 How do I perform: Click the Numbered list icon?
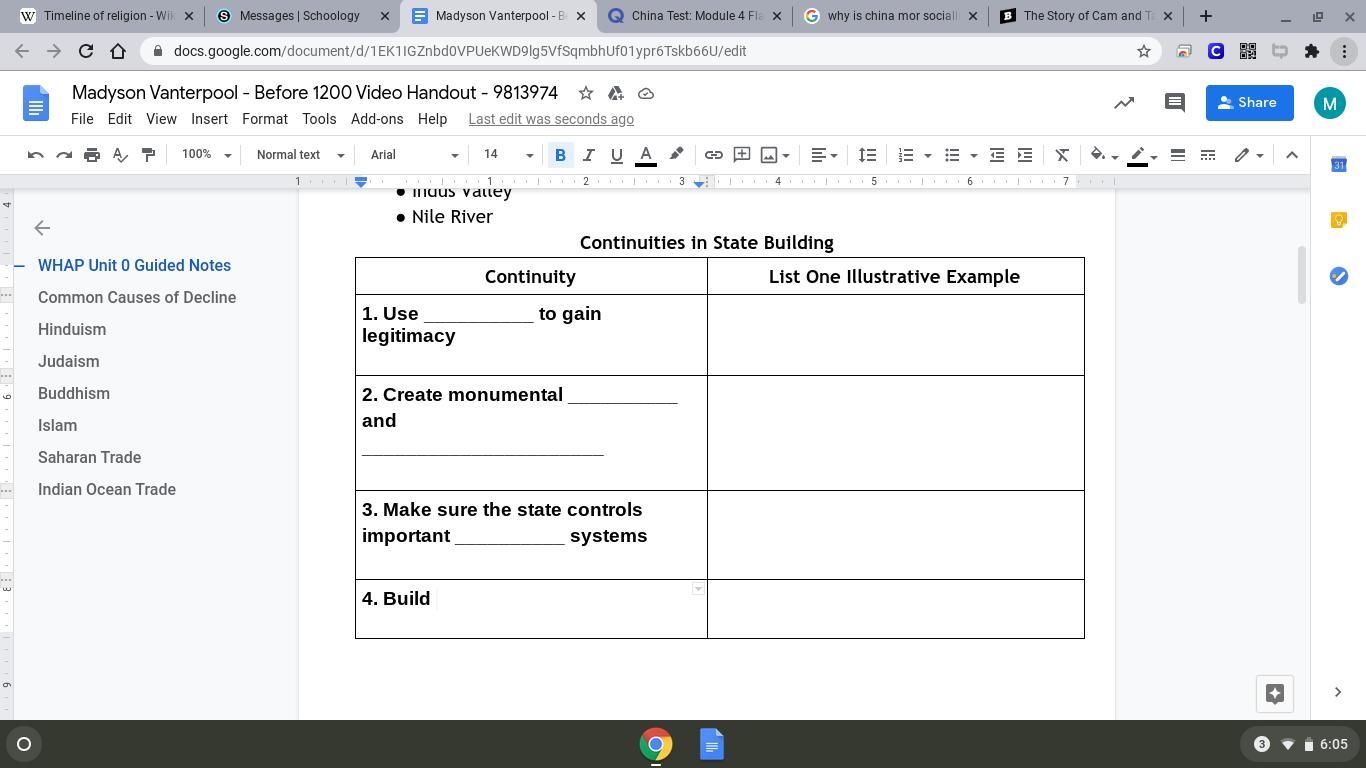tap(906, 155)
